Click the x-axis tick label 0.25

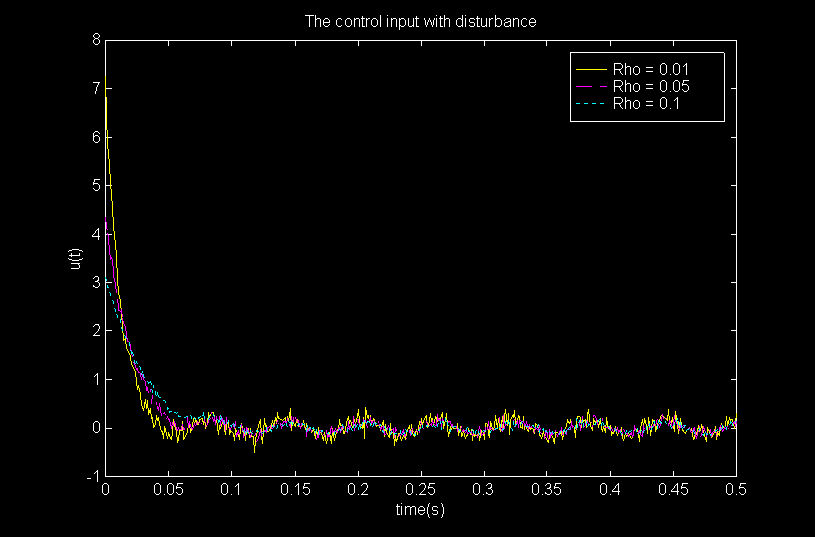(420, 491)
